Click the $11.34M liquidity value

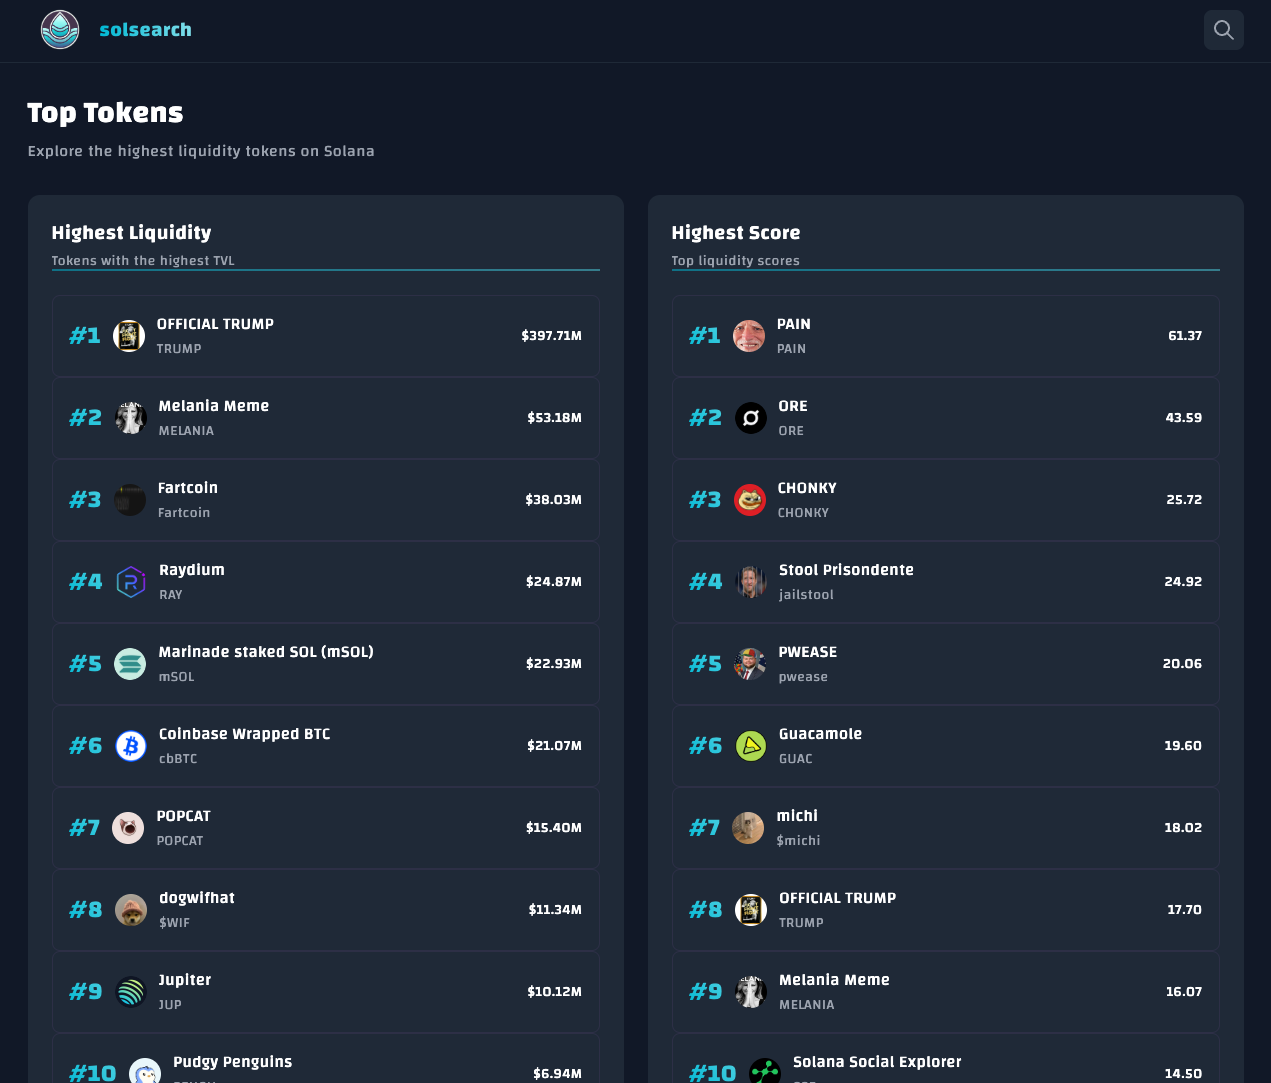(x=555, y=910)
